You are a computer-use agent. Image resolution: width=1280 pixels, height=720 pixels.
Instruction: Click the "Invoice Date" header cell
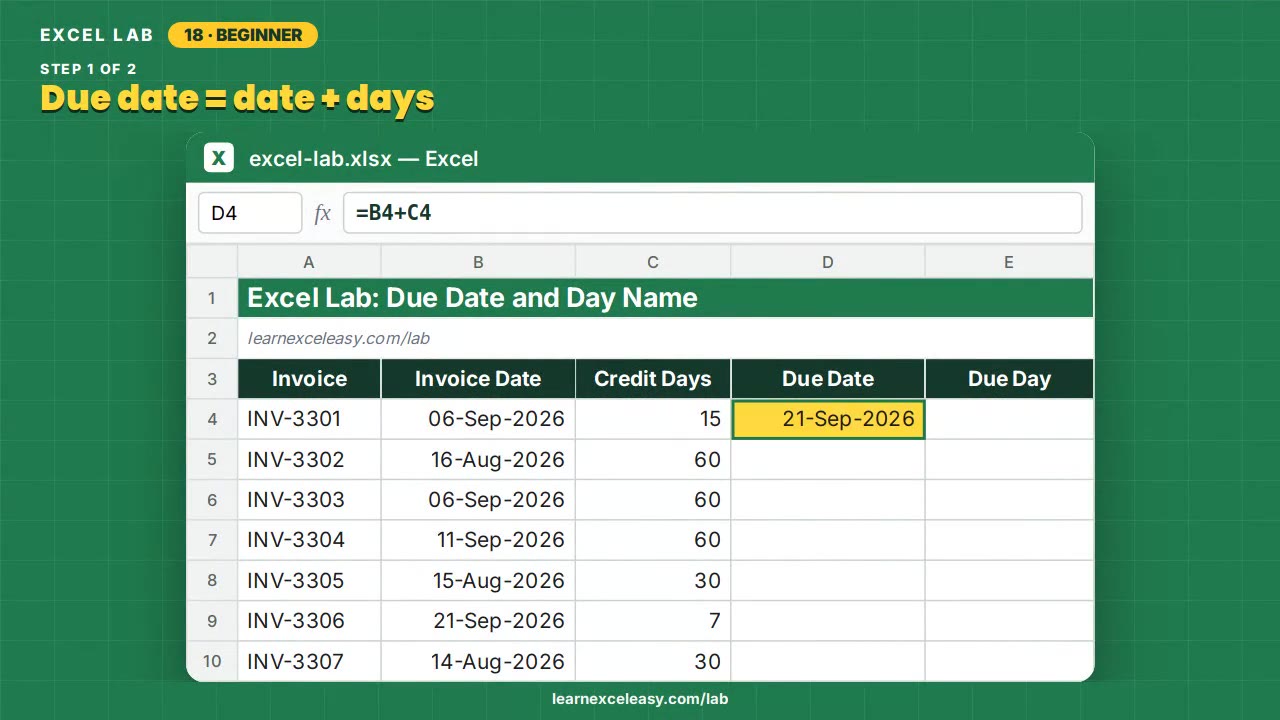click(x=478, y=379)
